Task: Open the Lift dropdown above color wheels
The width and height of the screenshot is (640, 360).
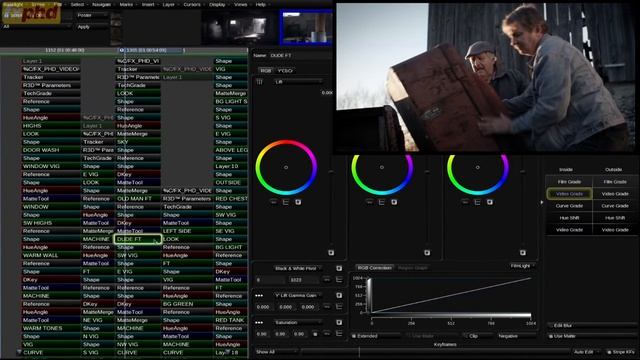Action: (297, 82)
